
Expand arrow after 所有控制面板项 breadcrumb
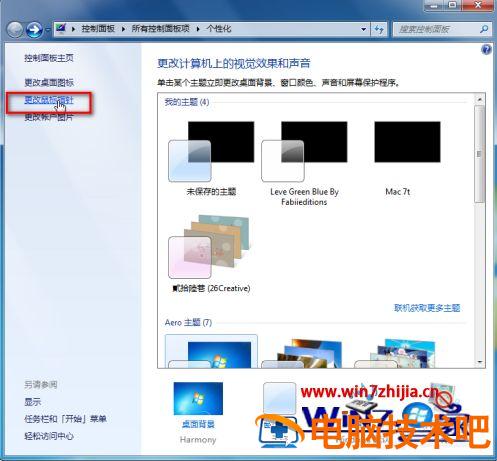(x=198, y=29)
